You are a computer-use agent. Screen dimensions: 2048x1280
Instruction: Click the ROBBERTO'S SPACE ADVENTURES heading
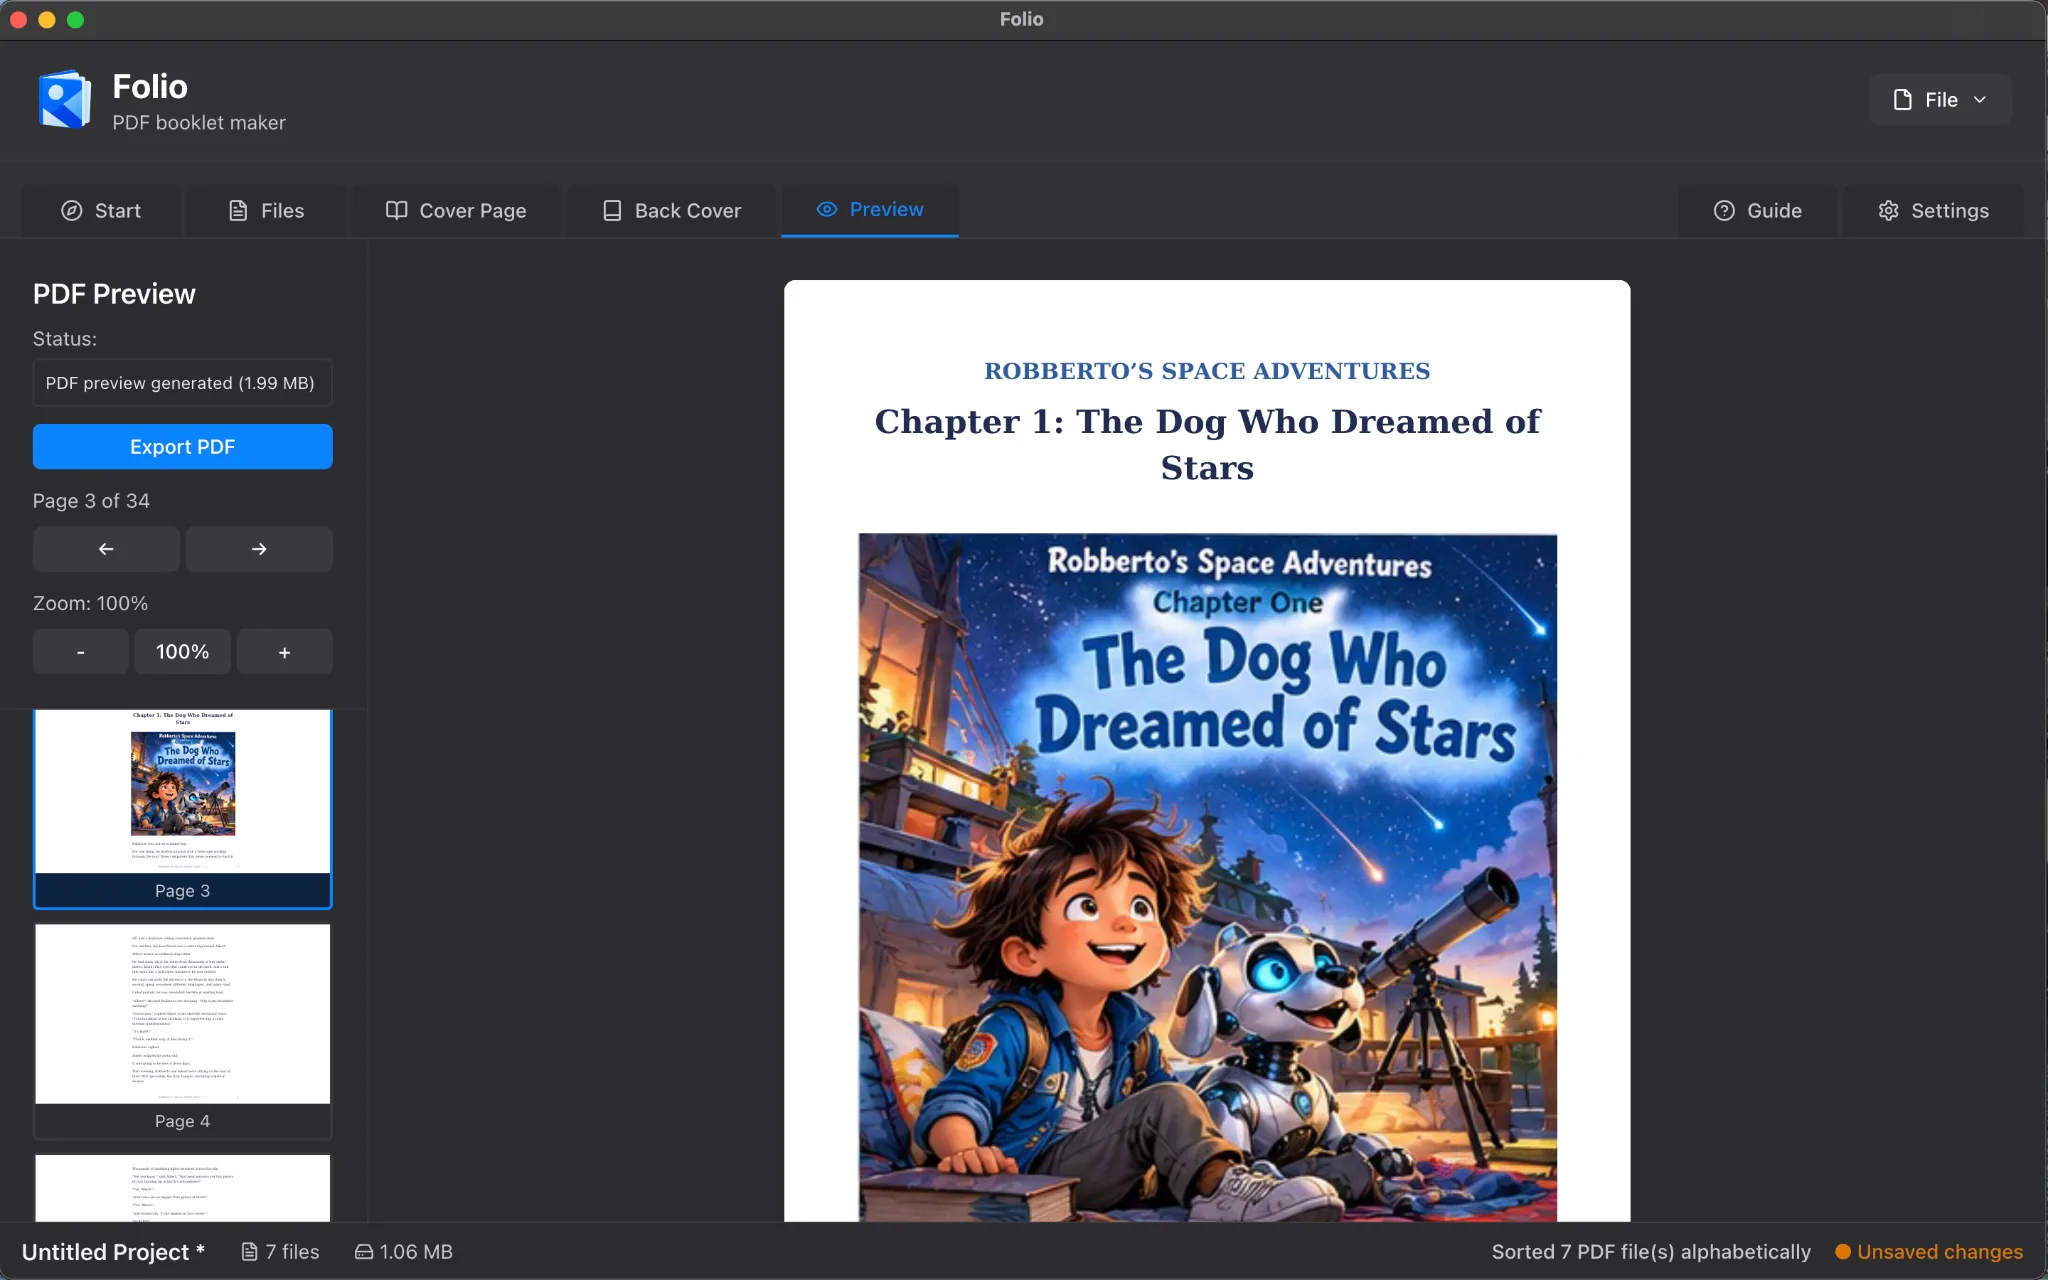click(x=1207, y=371)
